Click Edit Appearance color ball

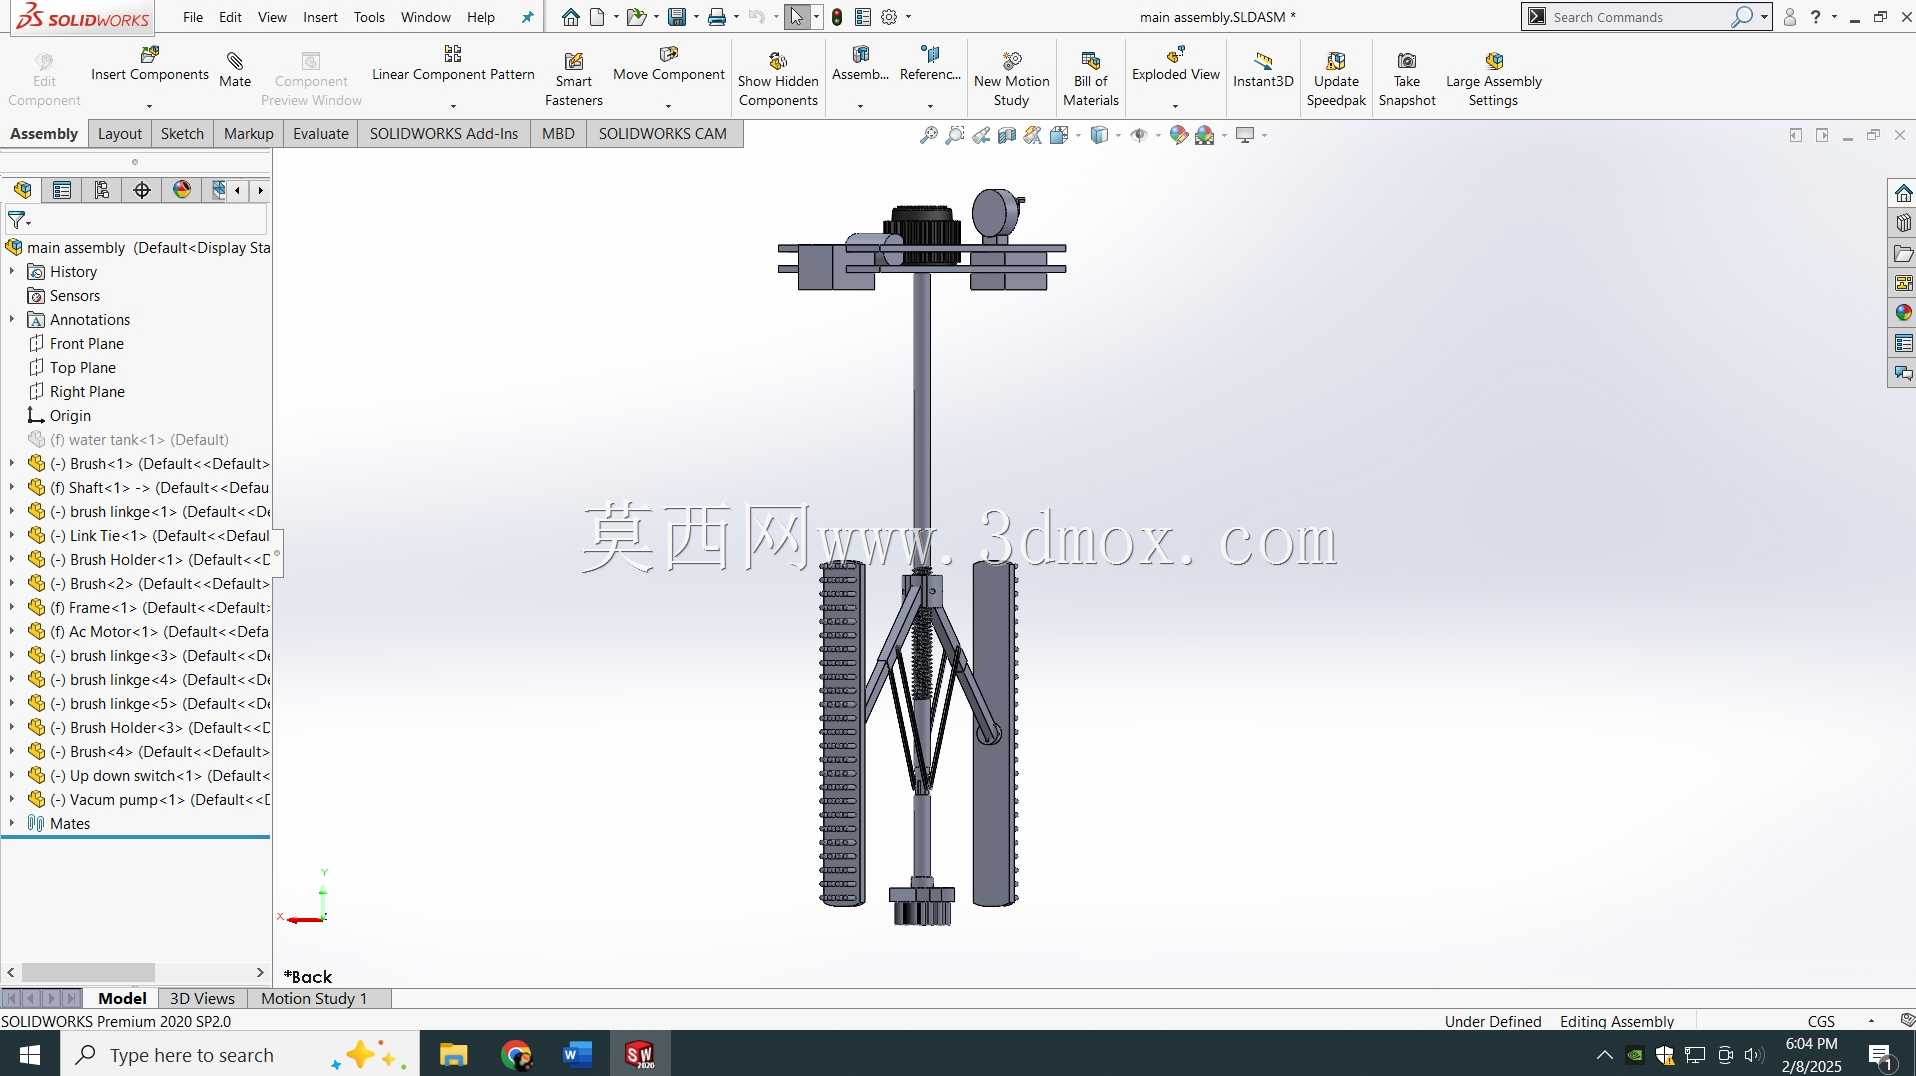1179,135
